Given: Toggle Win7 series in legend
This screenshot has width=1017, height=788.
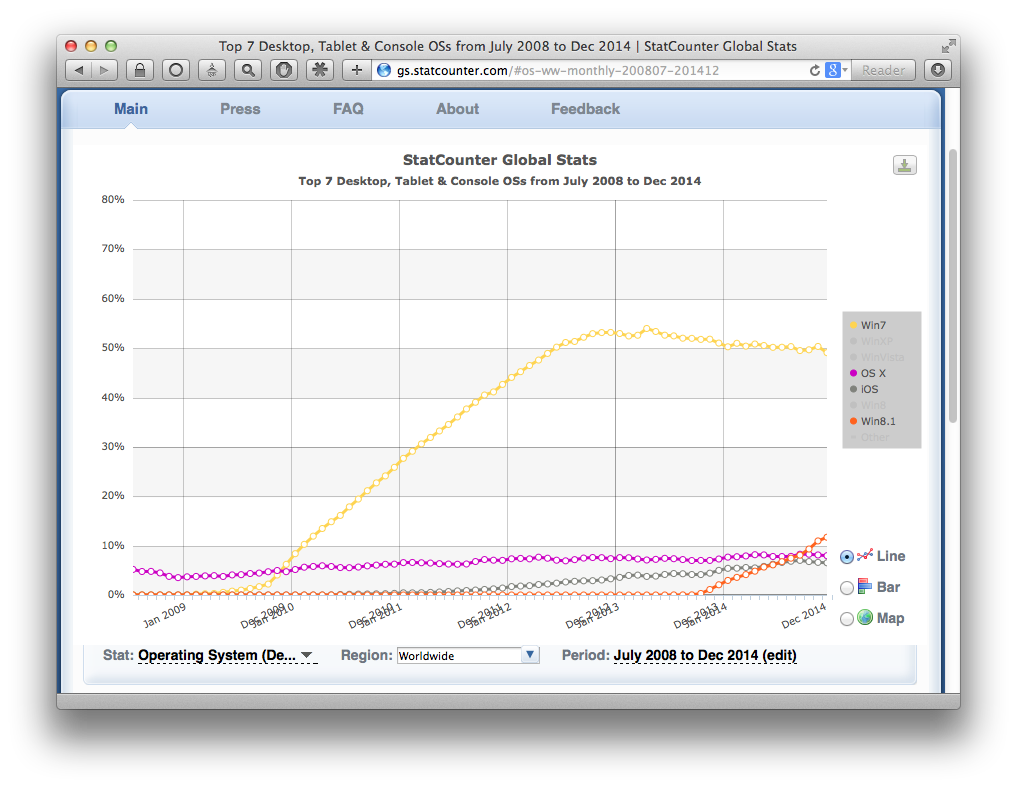Looking at the screenshot, I should pyautogui.click(x=868, y=325).
